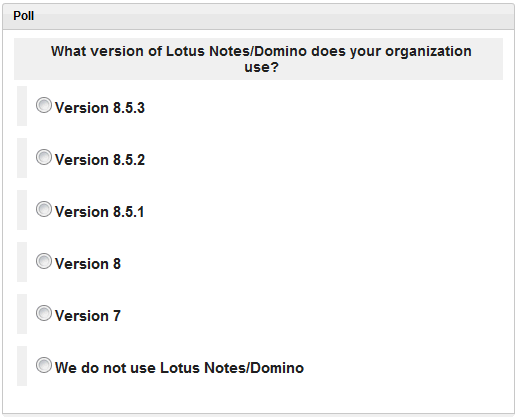Click the poll question heading text
Image resolution: width=520 pixels, height=420 pixels.
[x=261, y=59]
